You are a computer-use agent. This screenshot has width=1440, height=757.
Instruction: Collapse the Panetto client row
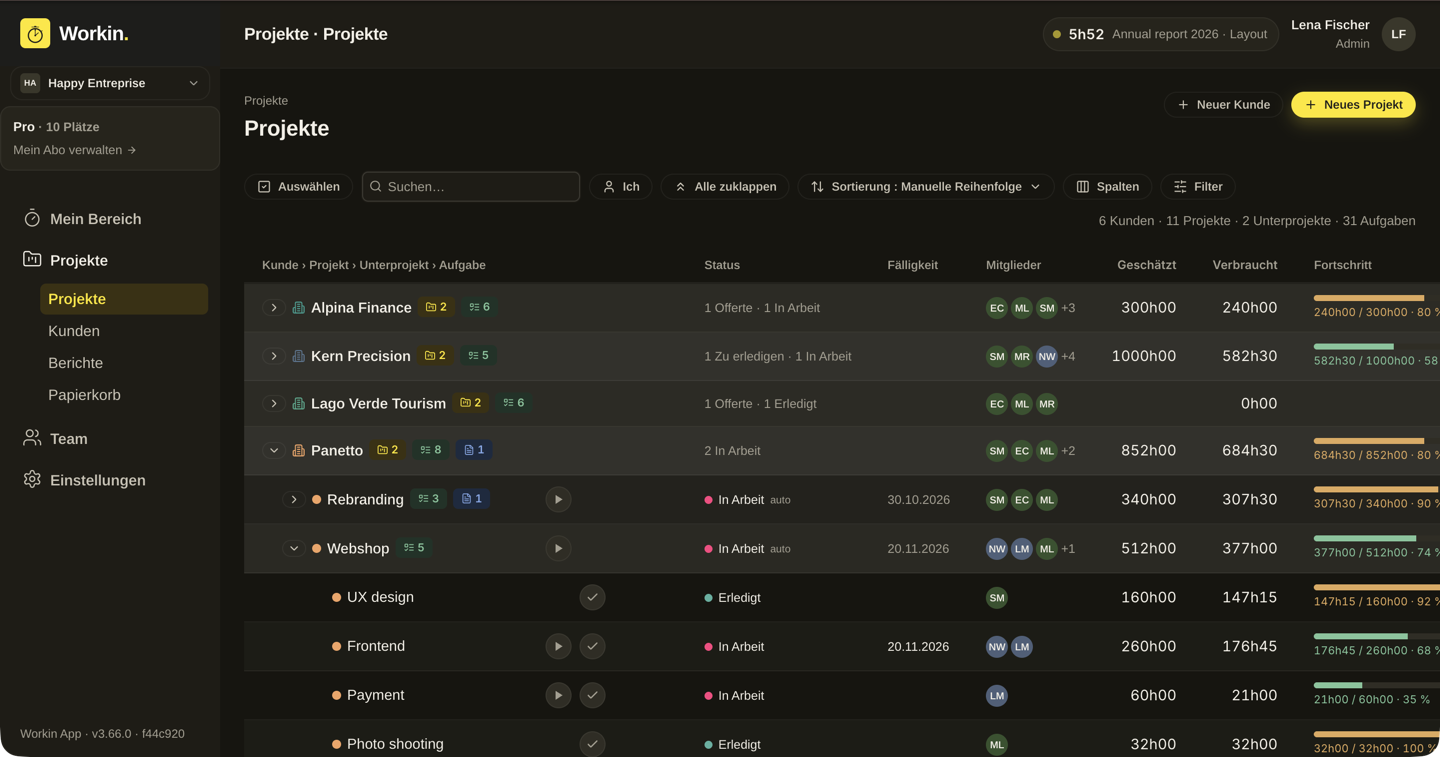click(x=274, y=451)
